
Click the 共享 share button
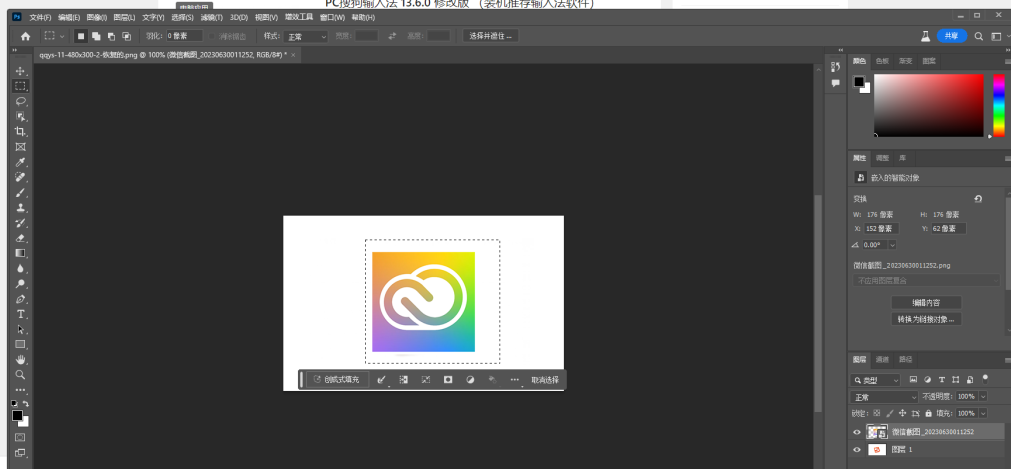(952, 36)
